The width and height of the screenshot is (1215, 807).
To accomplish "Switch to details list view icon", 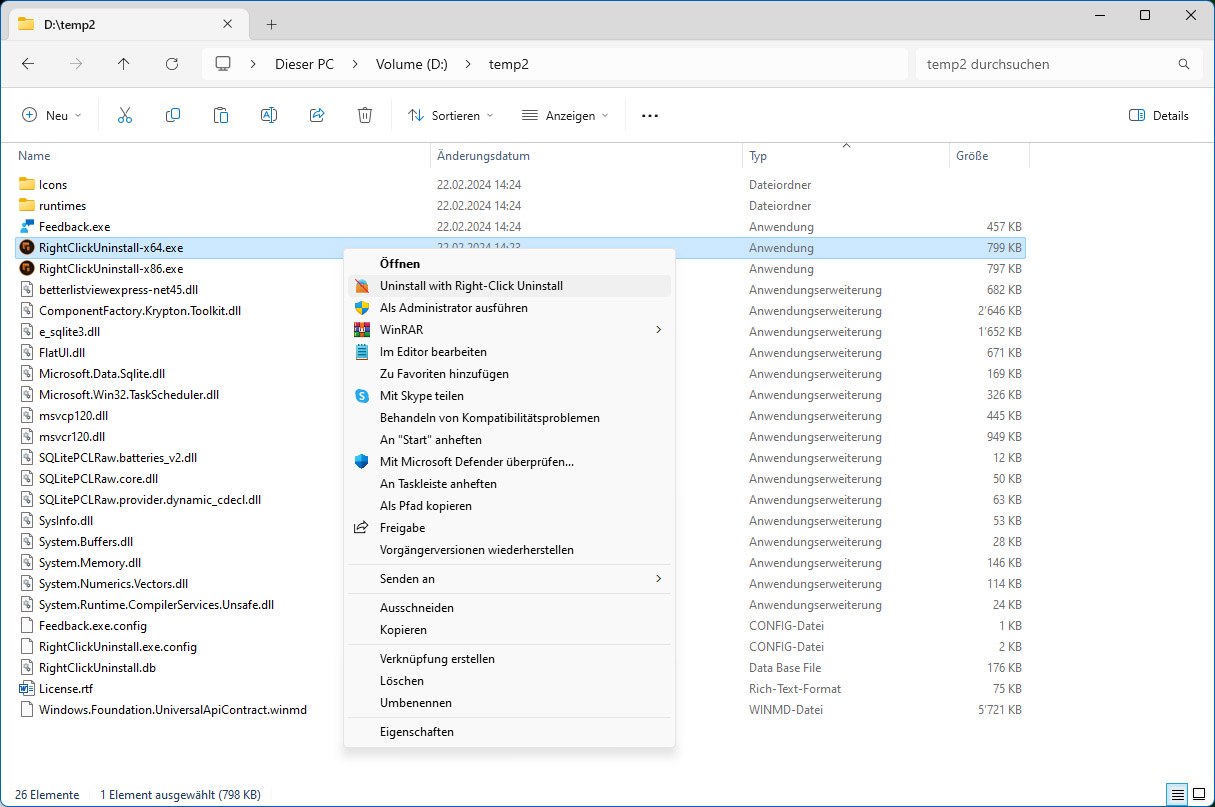I will 1176,794.
